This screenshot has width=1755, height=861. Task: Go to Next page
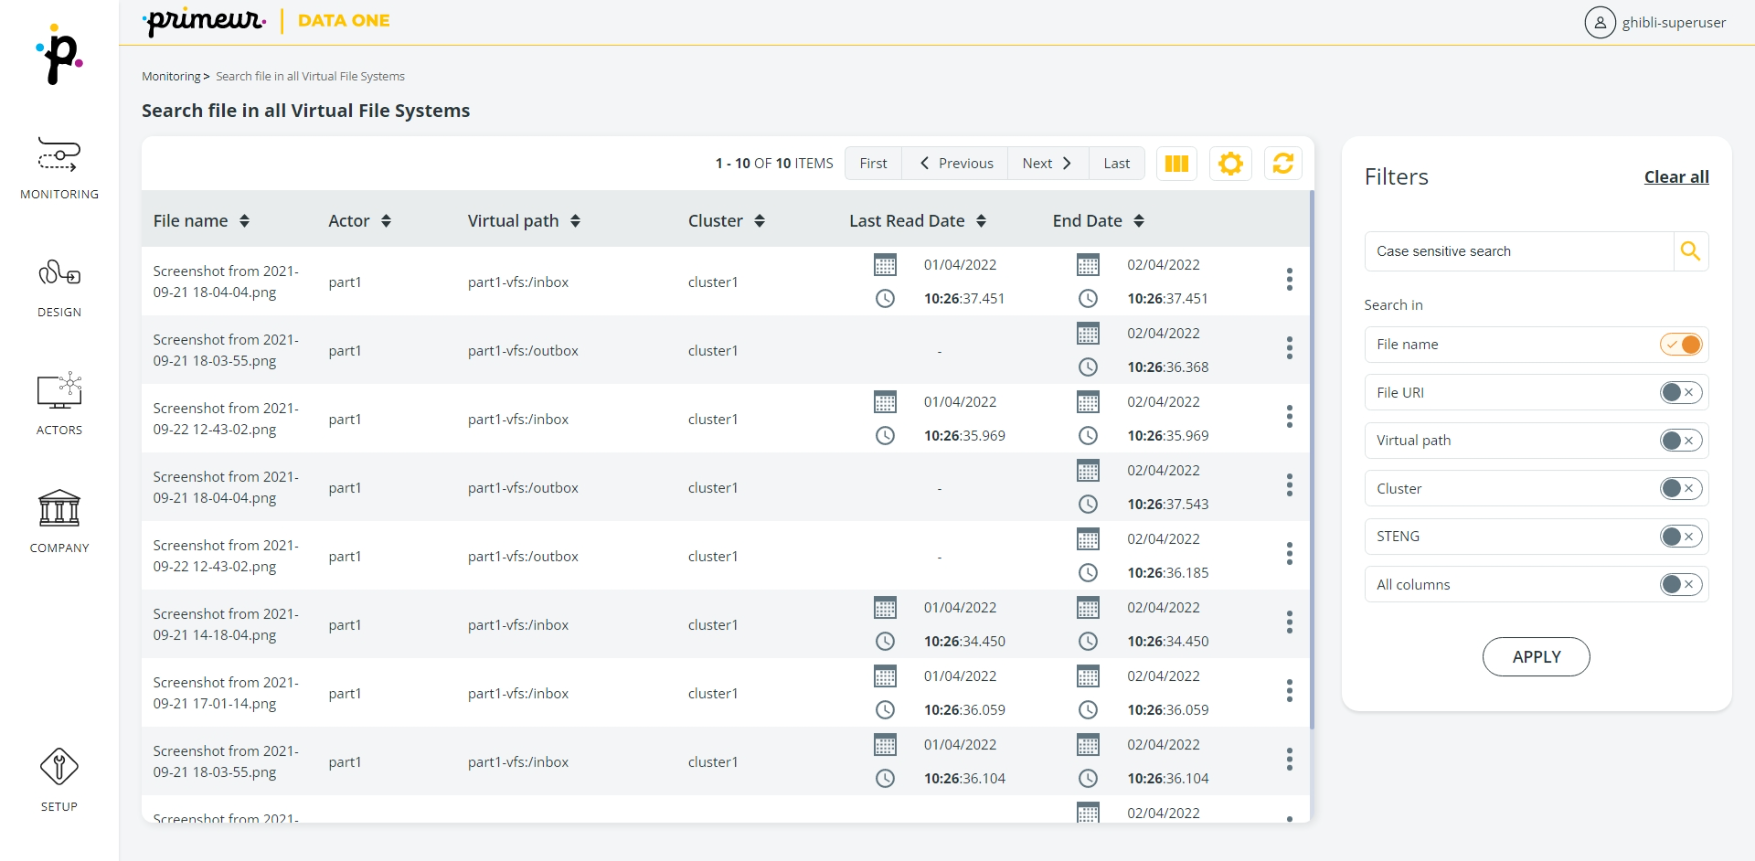1047,163
